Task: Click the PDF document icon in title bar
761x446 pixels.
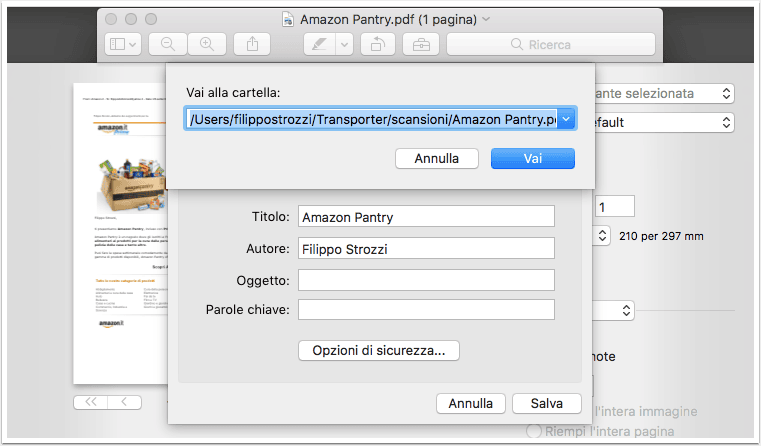Action: (288, 19)
